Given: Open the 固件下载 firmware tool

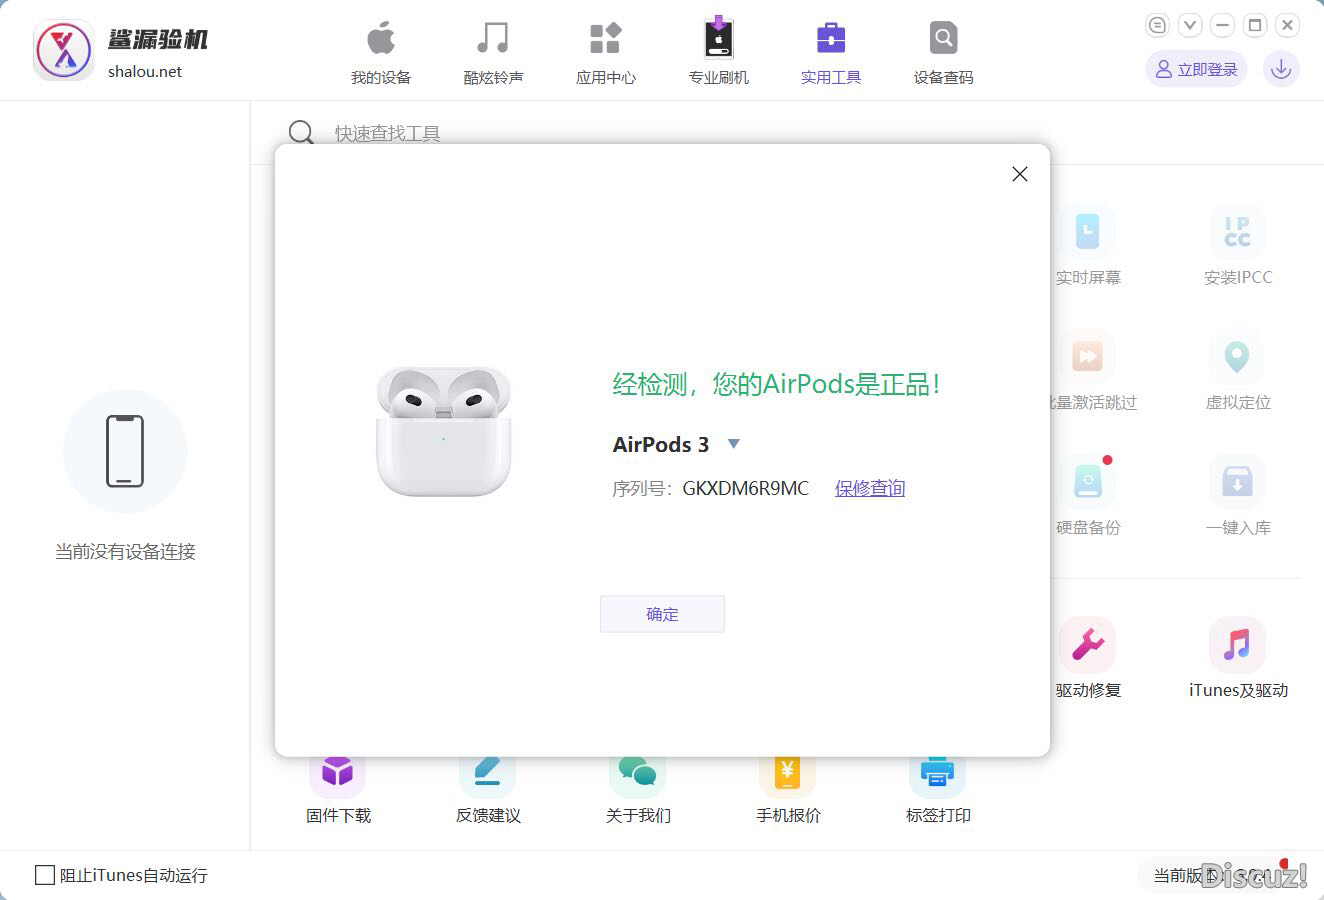Looking at the screenshot, I should [338, 790].
